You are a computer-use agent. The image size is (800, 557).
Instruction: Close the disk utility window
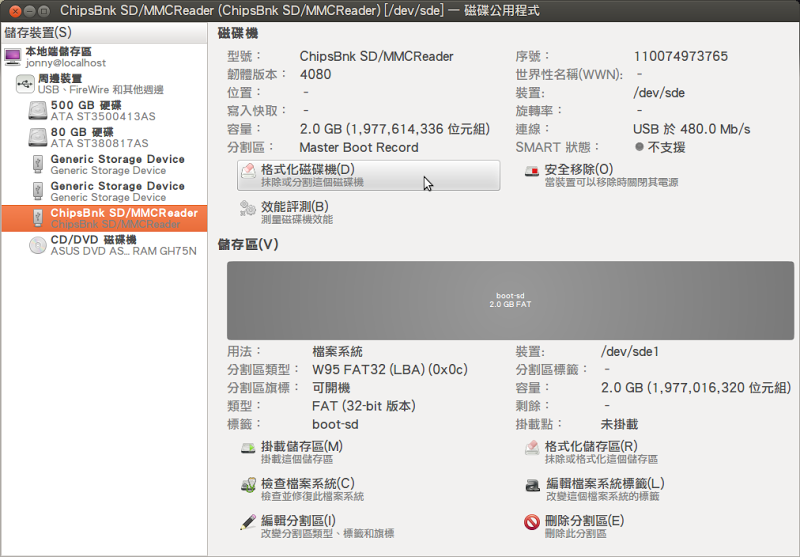tap(15, 11)
